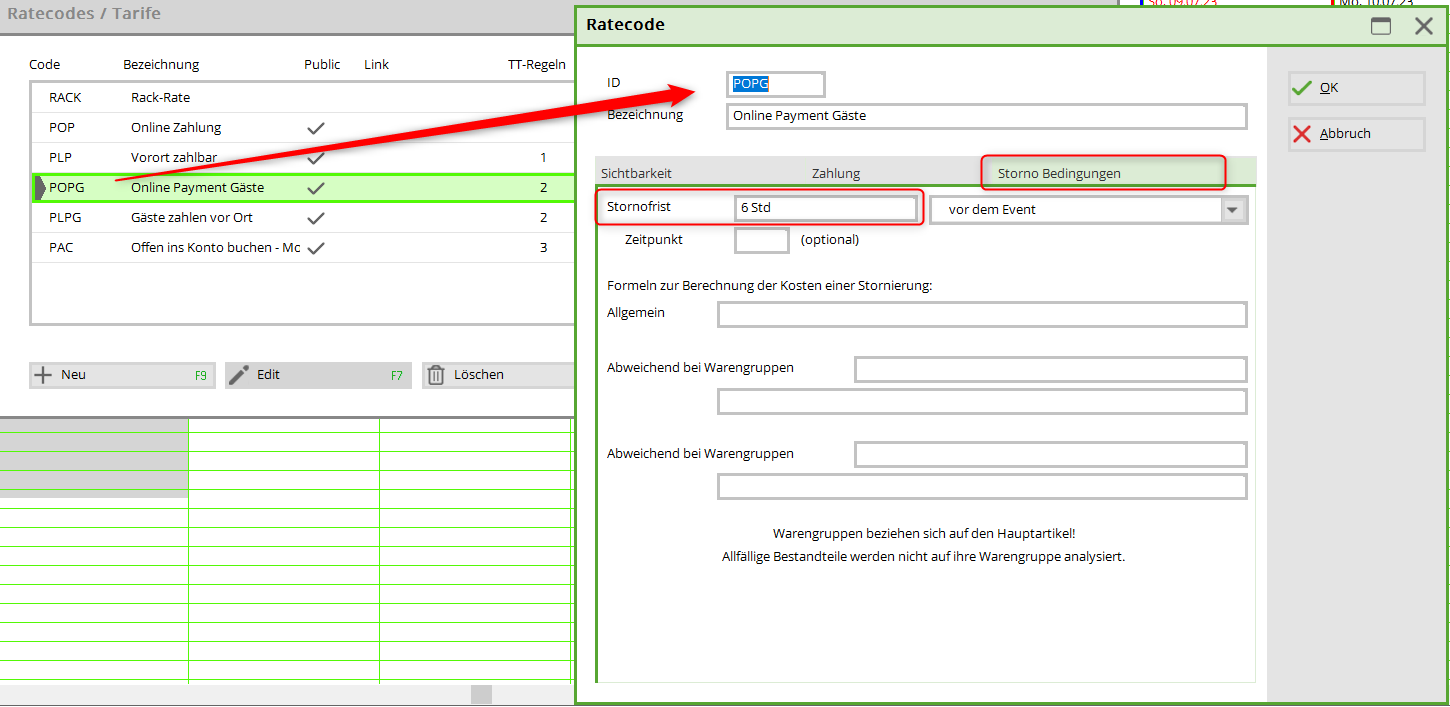The height and width of the screenshot is (707, 1450).
Task: Open the 'vor dem Event' dropdown arrow
Action: (1233, 210)
